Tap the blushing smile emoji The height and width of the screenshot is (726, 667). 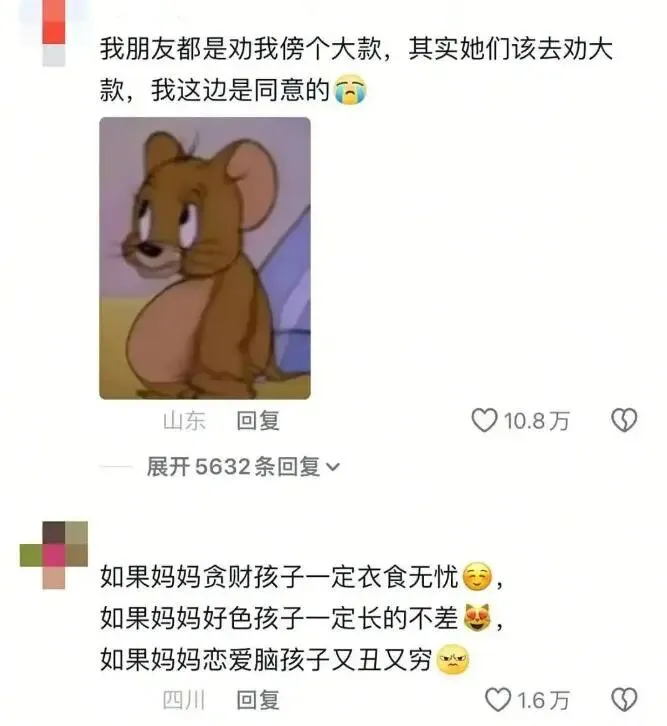pos(478,577)
